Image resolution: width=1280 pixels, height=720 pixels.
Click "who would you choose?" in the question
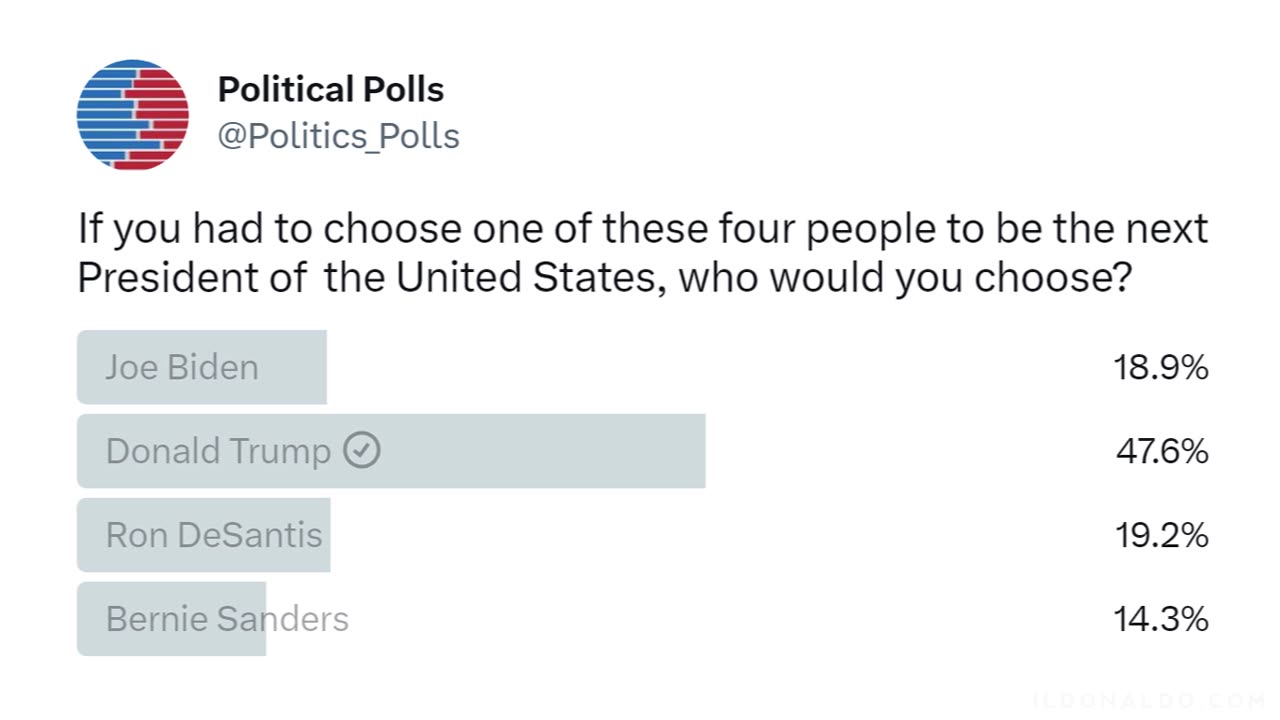click(x=905, y=279)
